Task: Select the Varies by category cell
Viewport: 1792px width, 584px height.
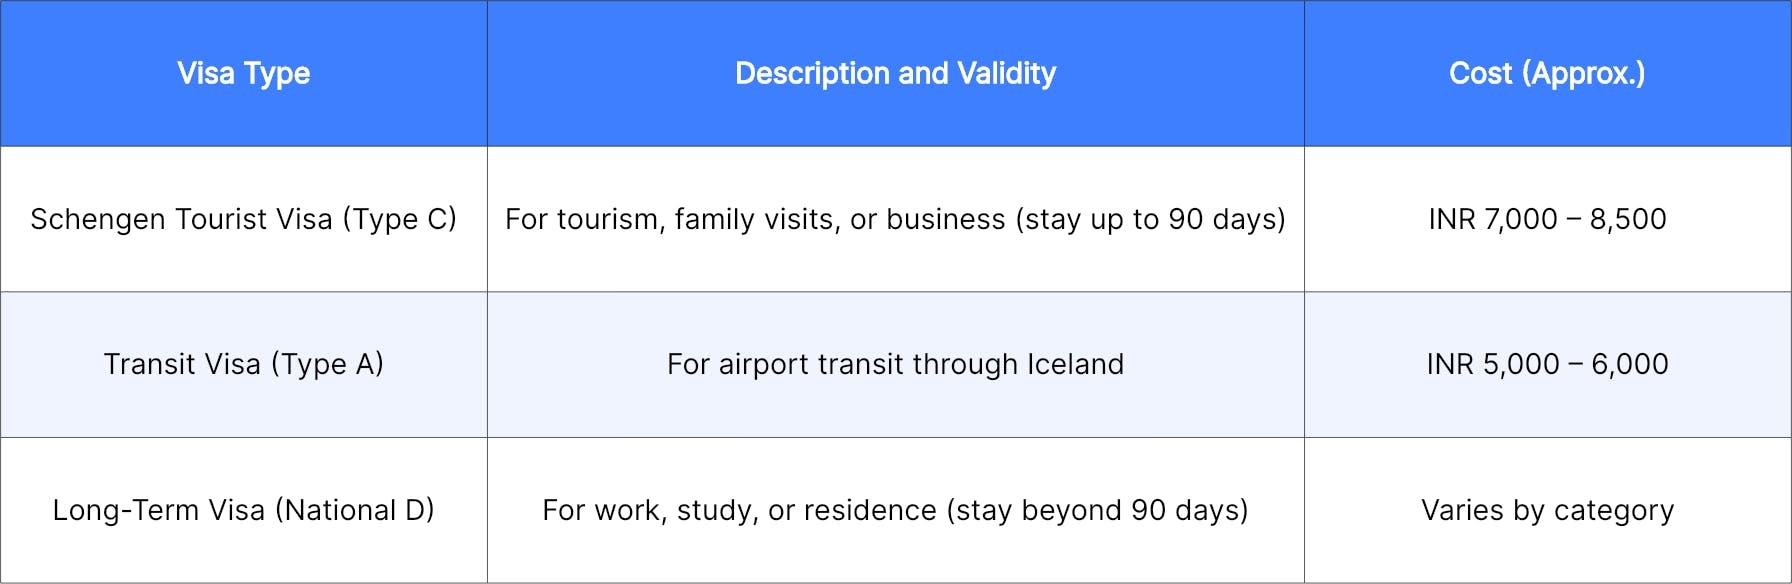Action: click(1547, 510)
